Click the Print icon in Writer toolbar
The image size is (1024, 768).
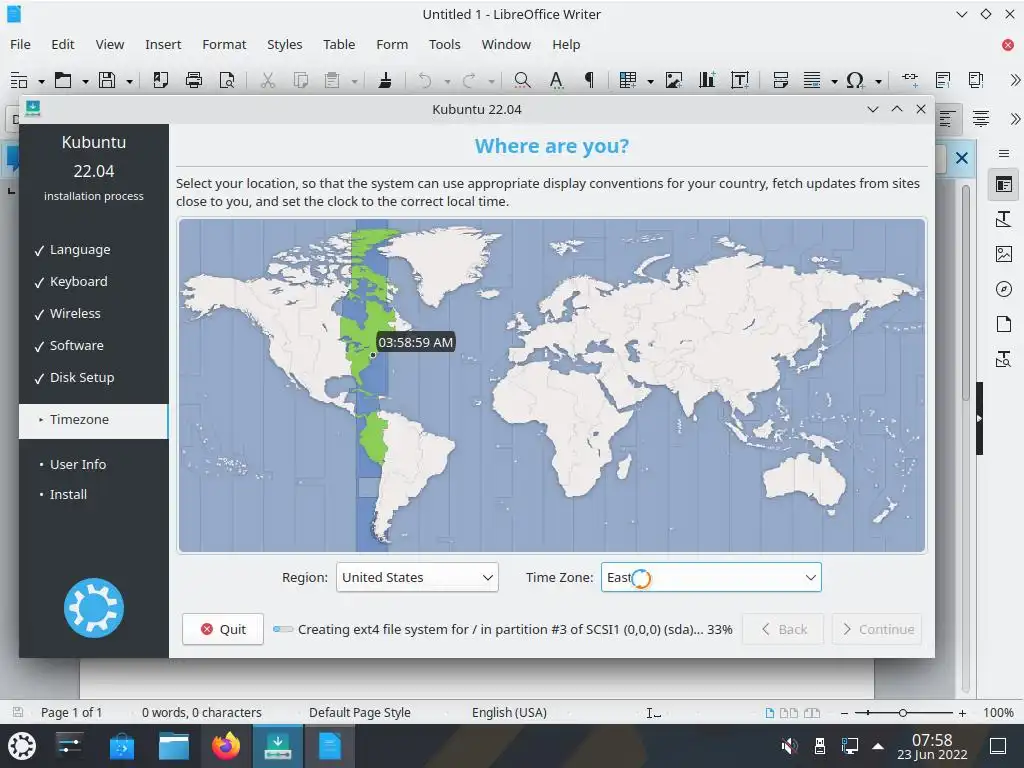(194, 80)
